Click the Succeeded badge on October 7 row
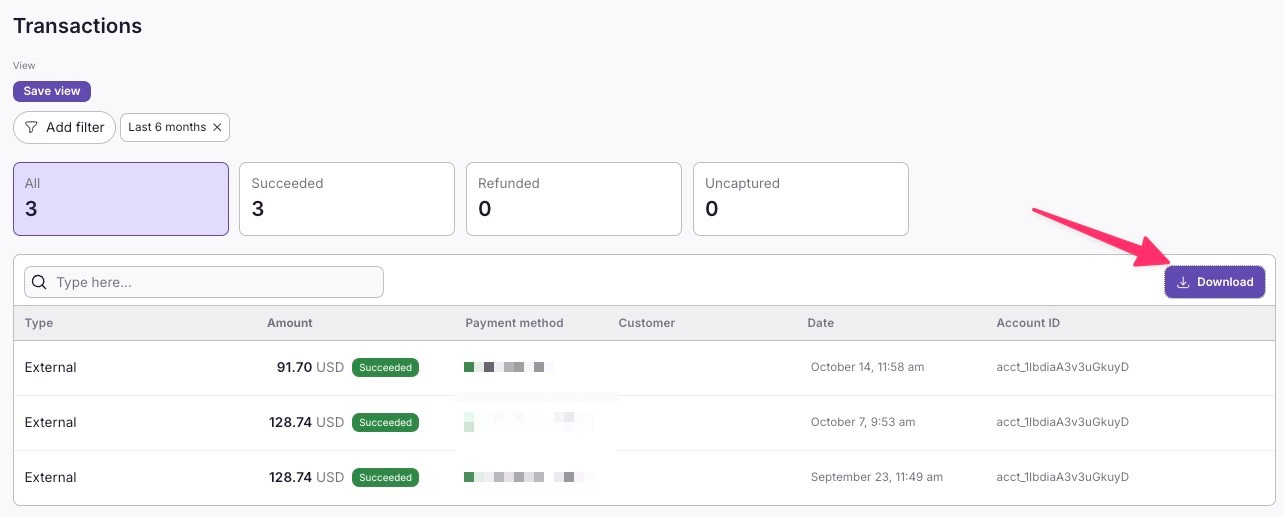1284x517 pixels. [385, 423]
